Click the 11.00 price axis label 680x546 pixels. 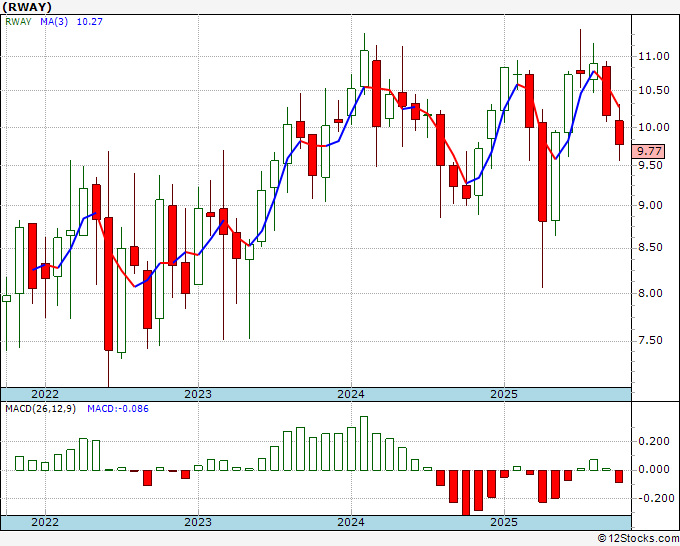[653, 56]
